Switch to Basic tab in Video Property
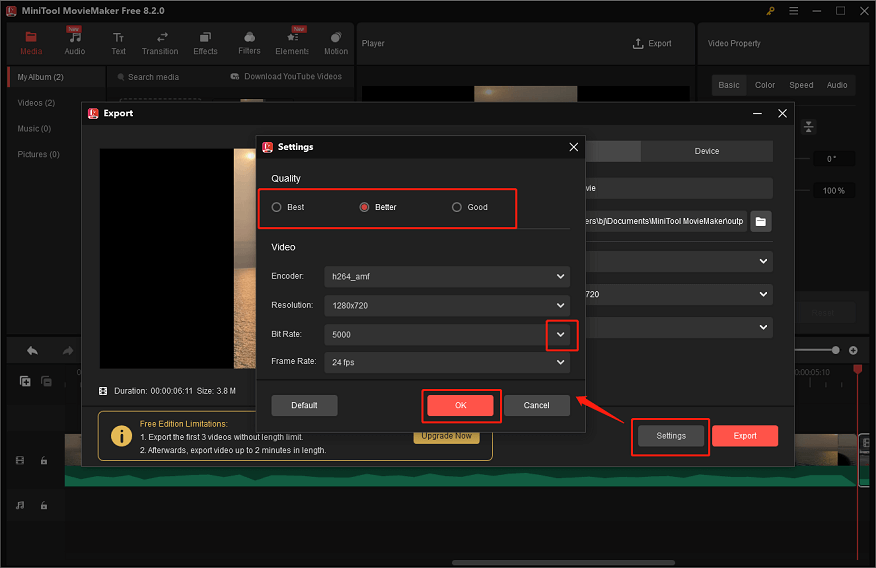 click(729, 85)
